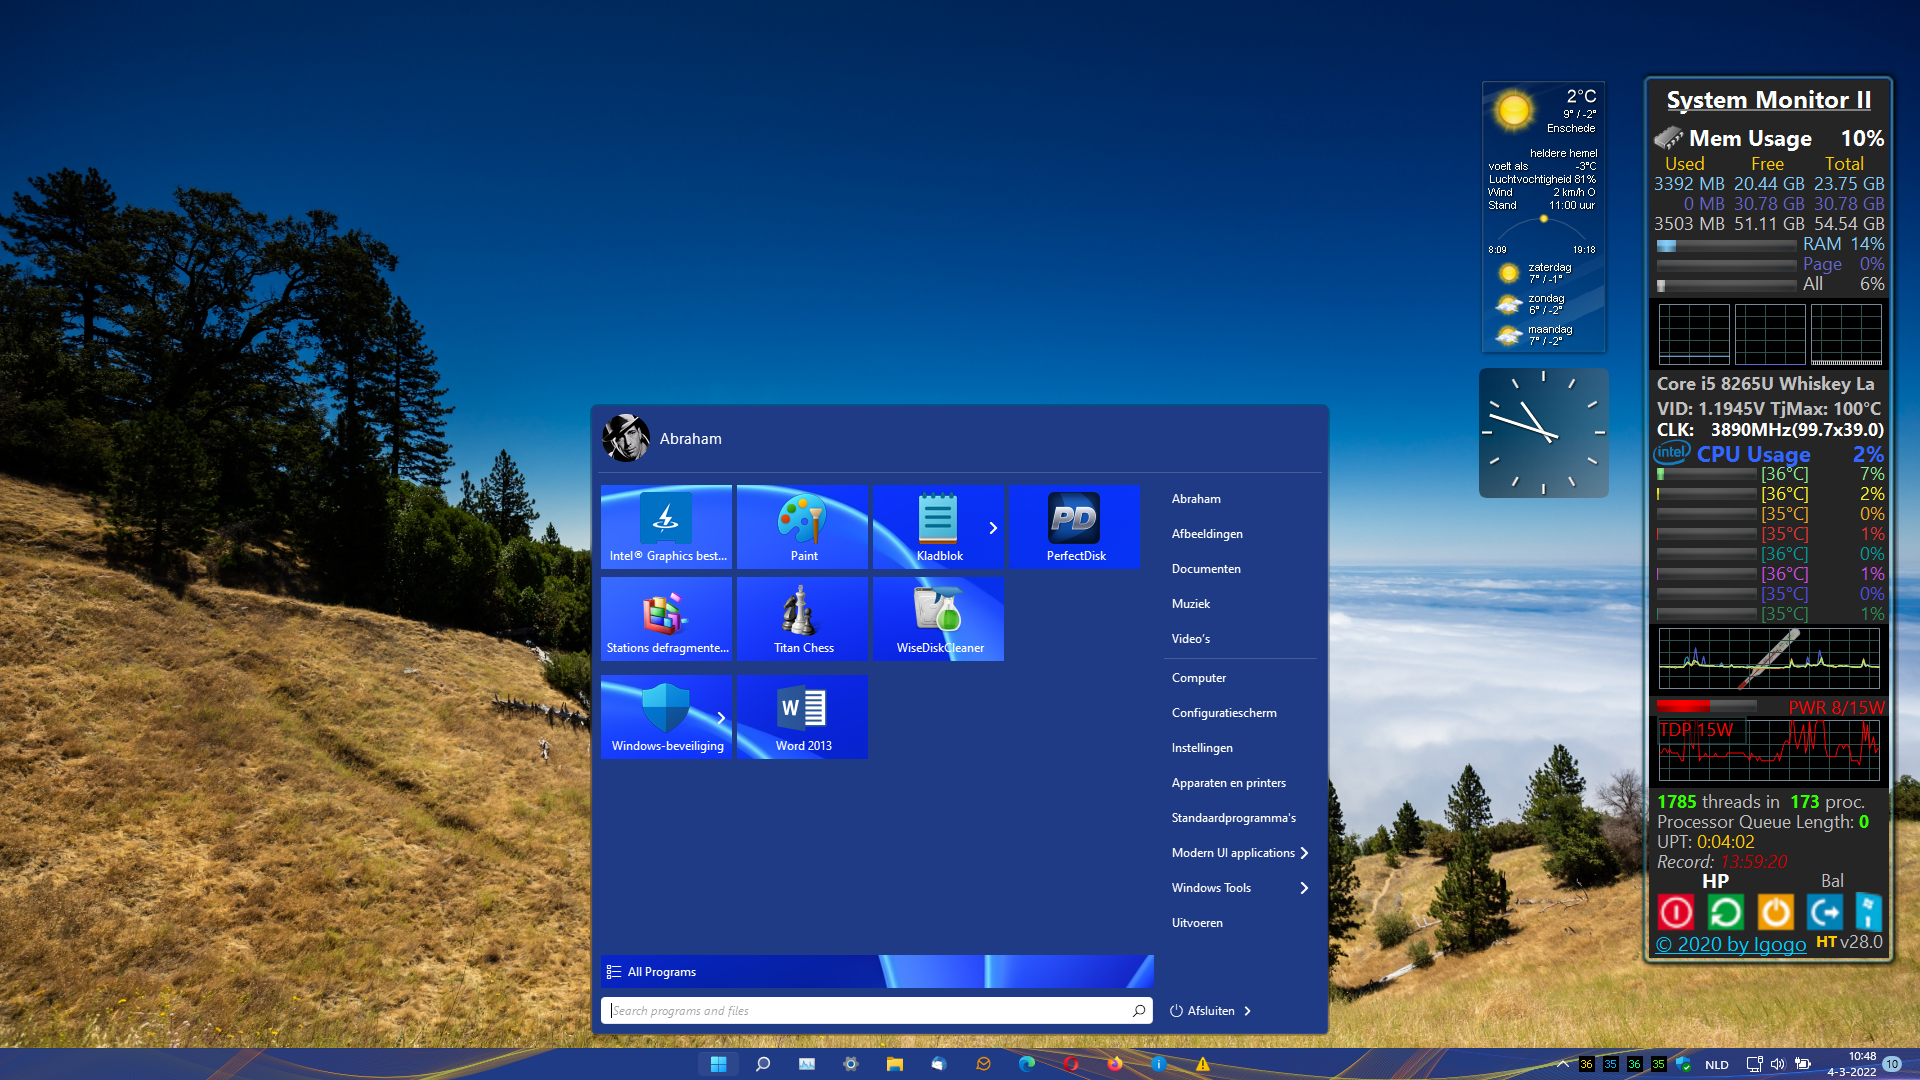Viewport: 1920px width, 1080px height.
Task: Open Configuratiescherm
Action: (x=1224, y=712)
